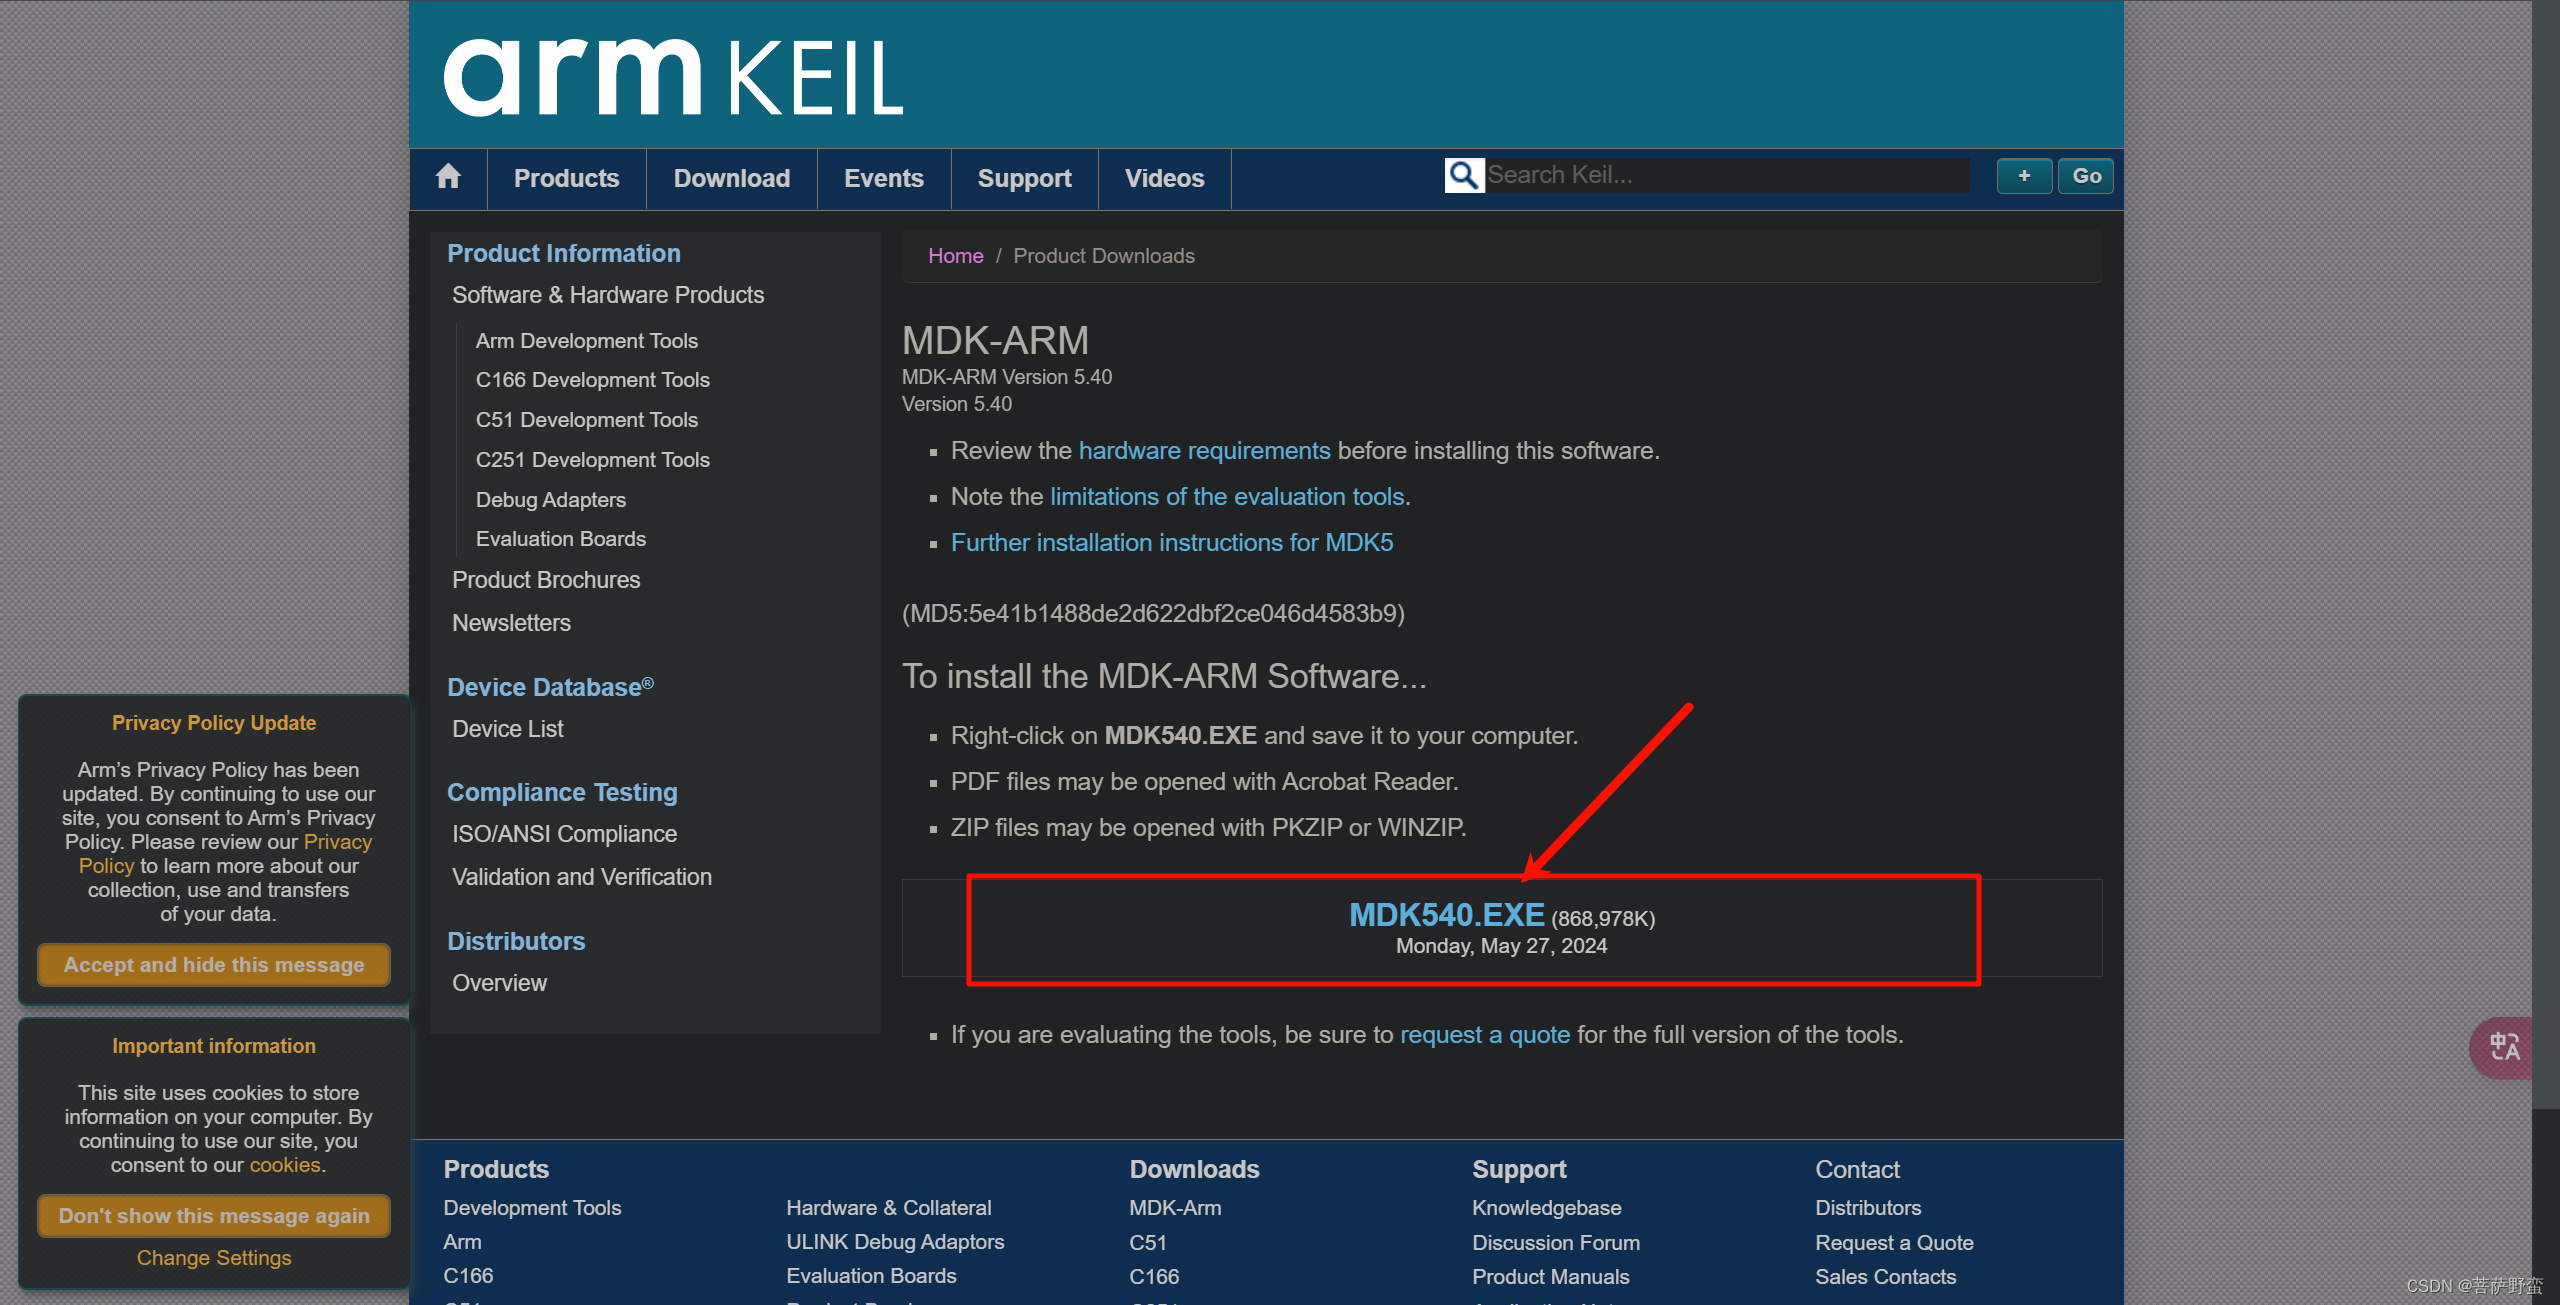
Task: Open C166 Development Tools sidebar link
Action: [x=593, y=380]
